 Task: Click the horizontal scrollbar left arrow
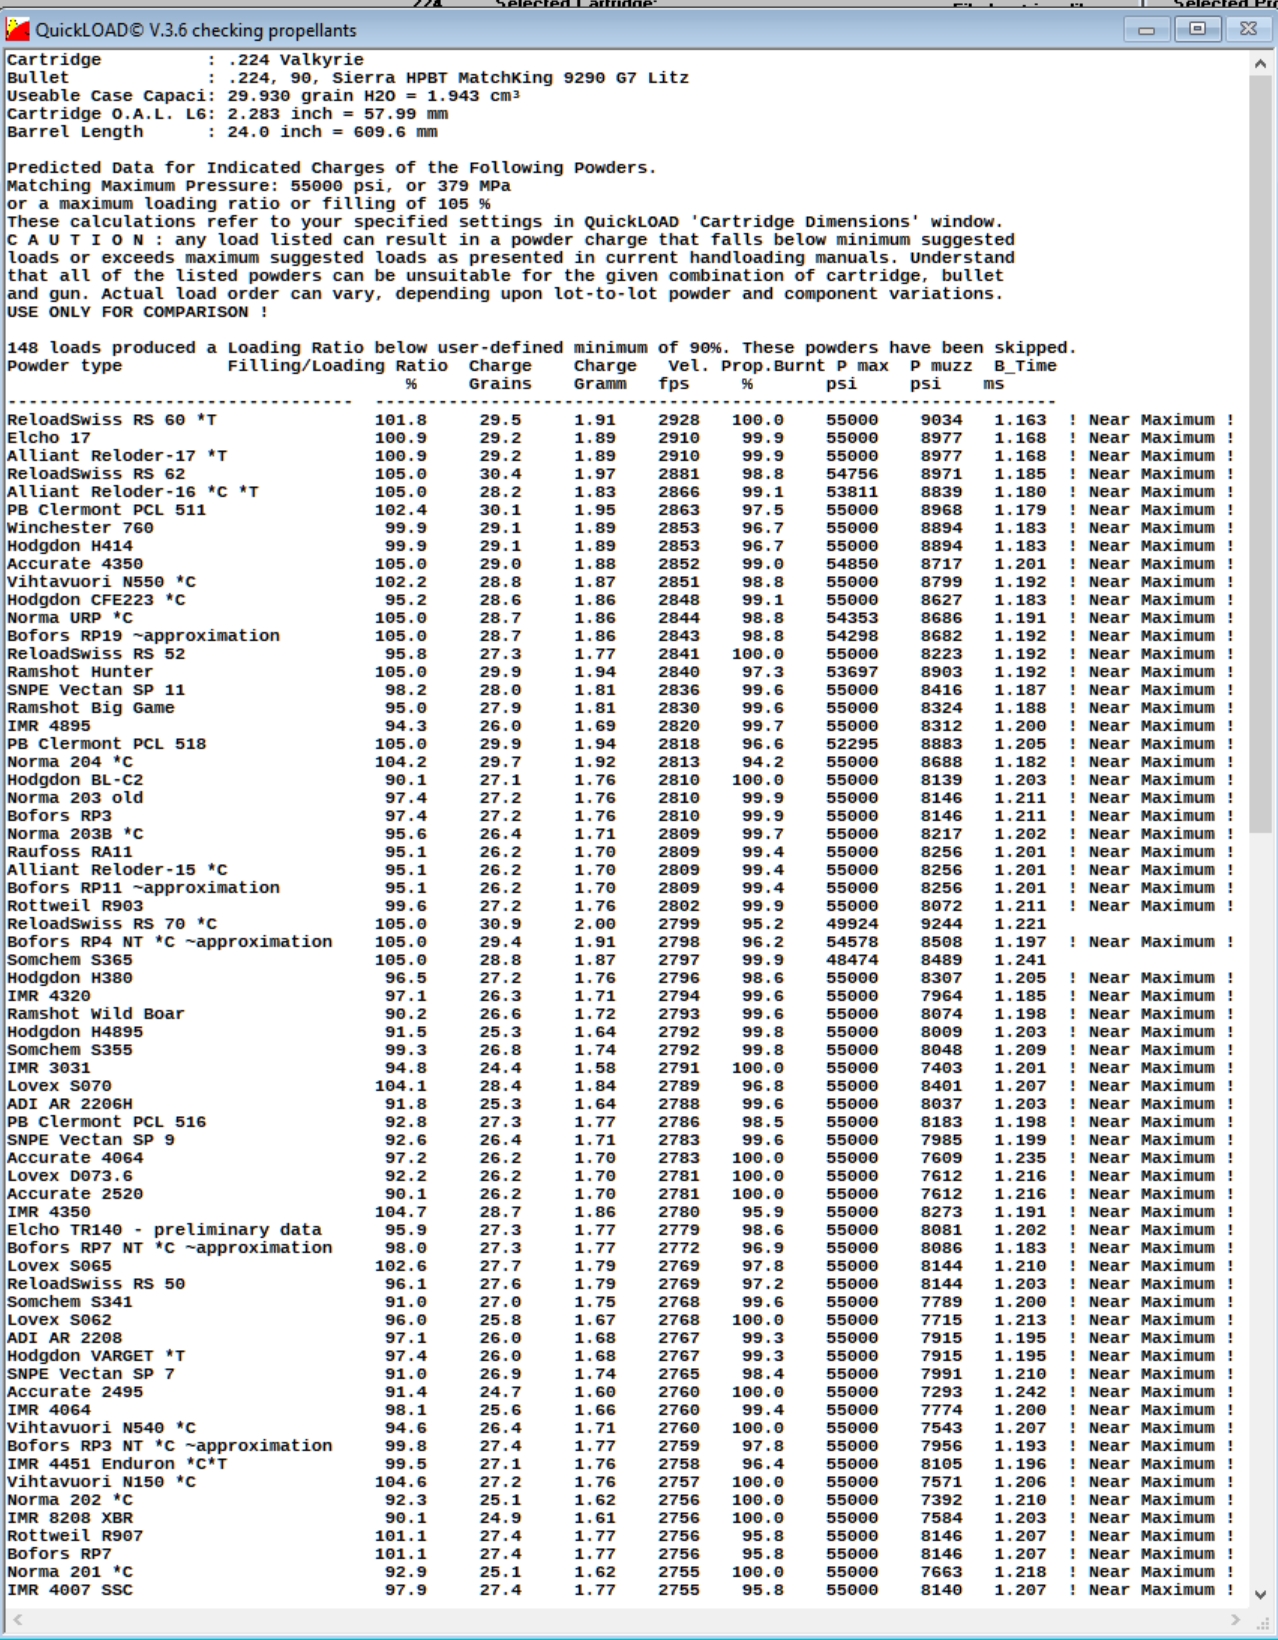click(17, 1619)
